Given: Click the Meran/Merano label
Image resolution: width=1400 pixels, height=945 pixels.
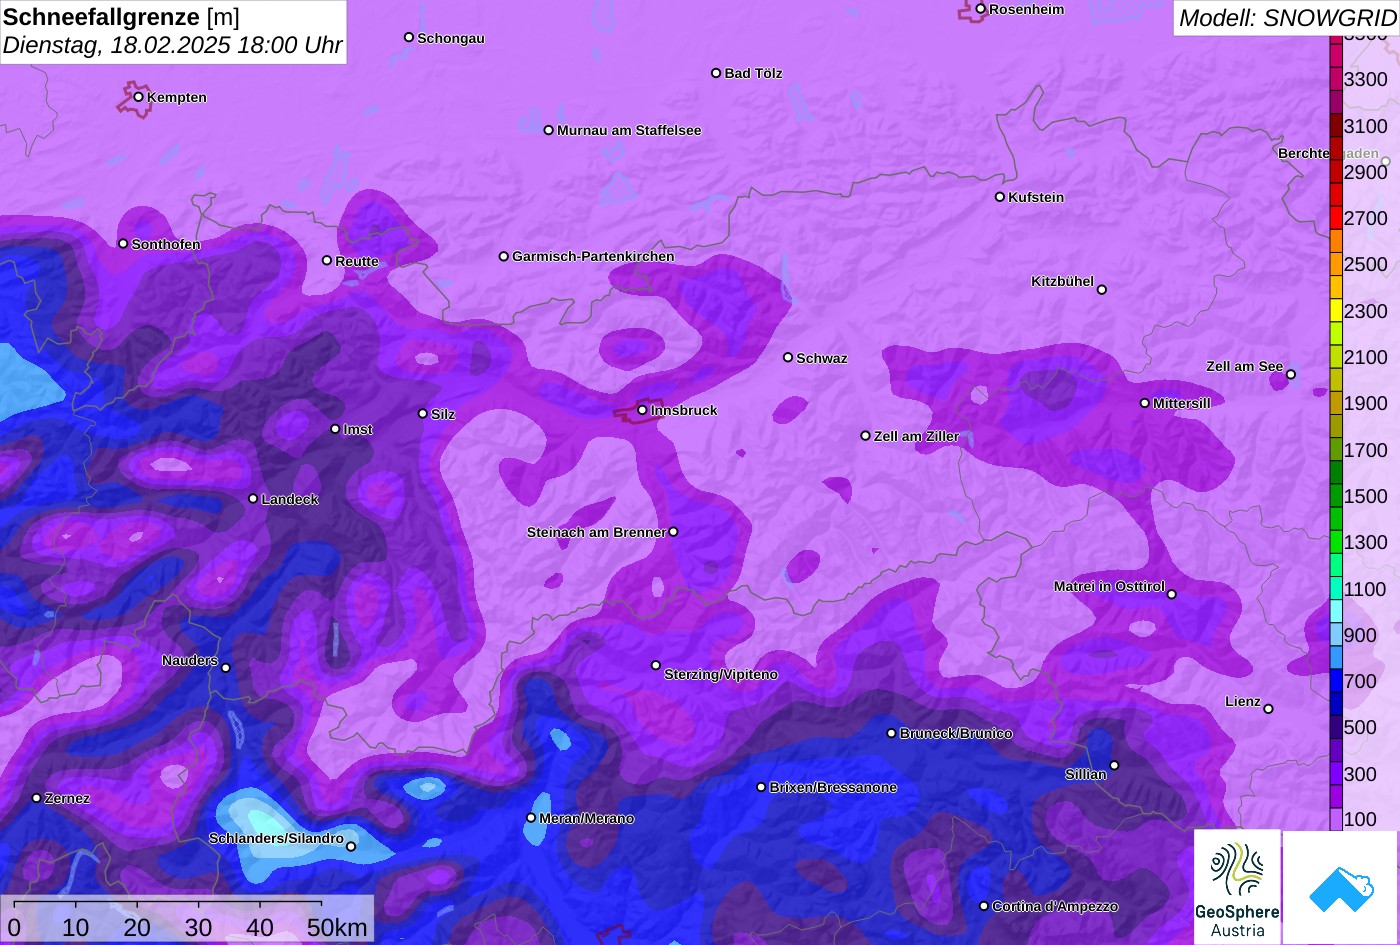Looking at the screenshot, I should point(587,818).
